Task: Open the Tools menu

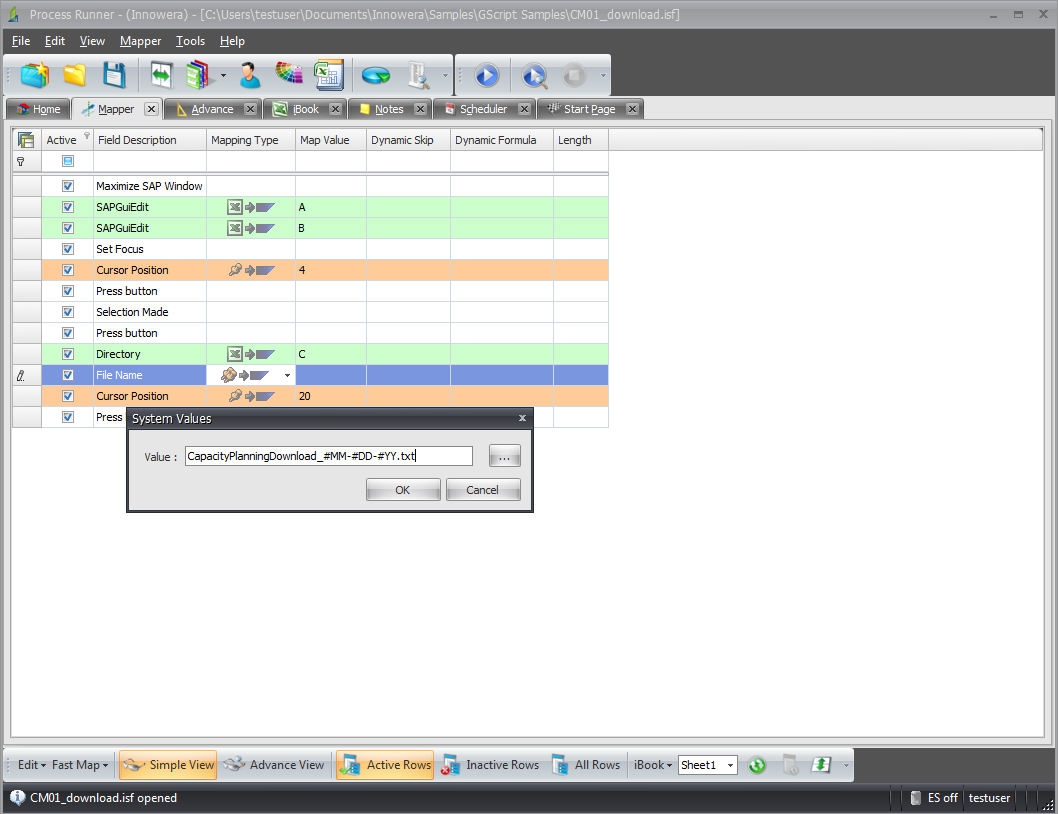Action: click(190, 41)
